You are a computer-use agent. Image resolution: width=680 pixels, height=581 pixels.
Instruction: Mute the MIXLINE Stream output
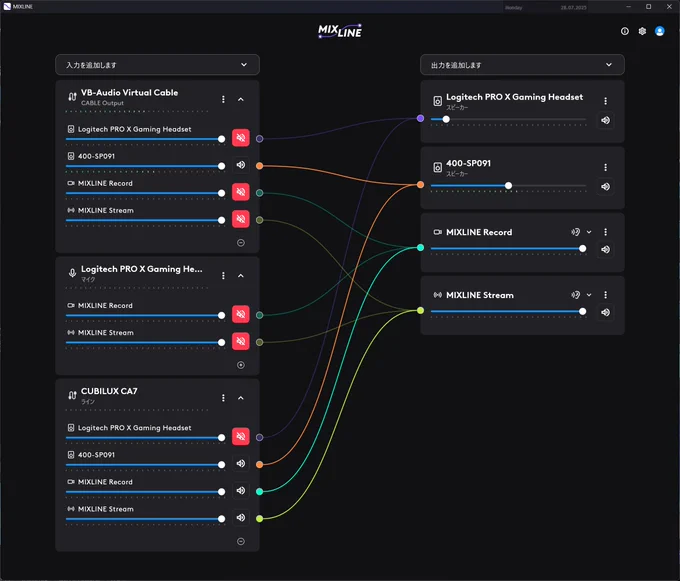coord(605,312)
